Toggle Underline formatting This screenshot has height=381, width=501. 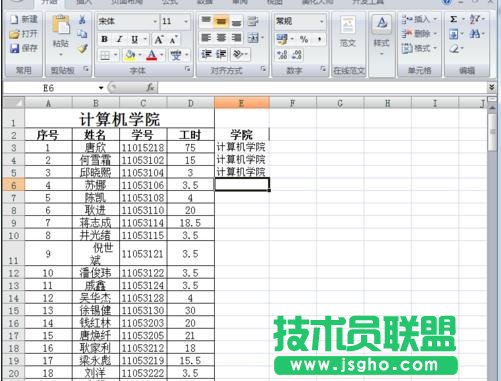135,39
